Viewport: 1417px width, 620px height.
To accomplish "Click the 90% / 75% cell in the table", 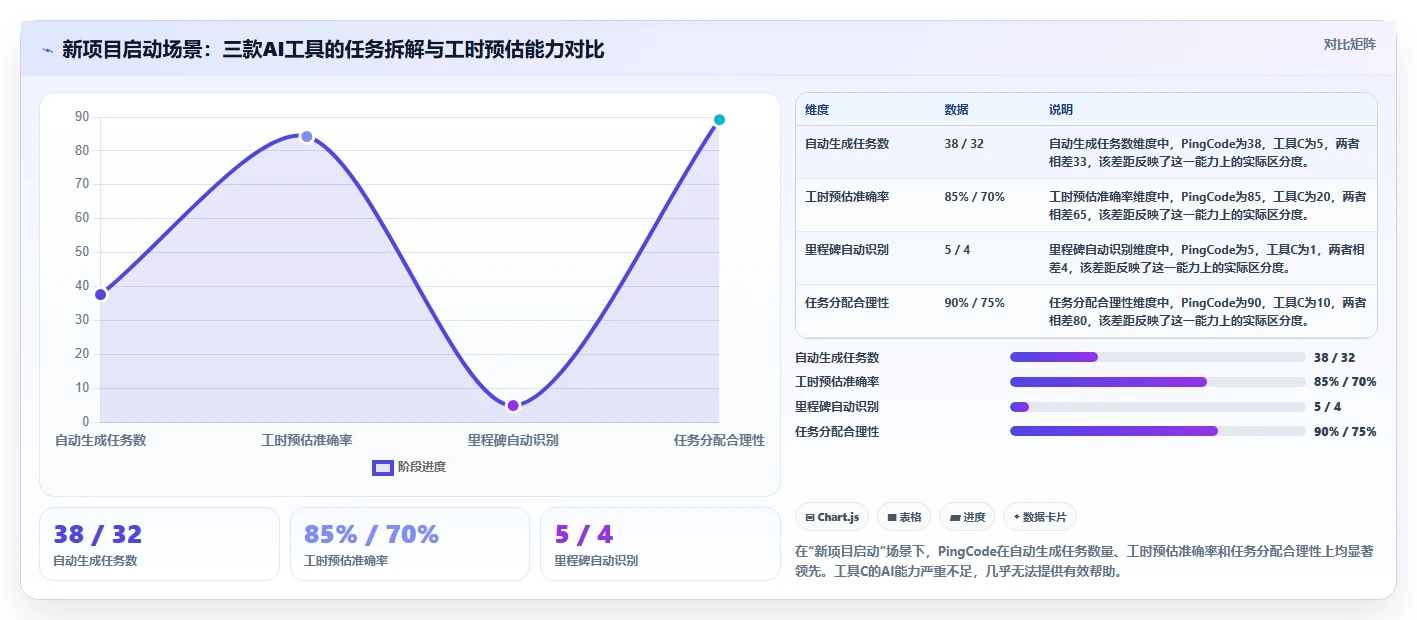I will [x=974, y=303].
